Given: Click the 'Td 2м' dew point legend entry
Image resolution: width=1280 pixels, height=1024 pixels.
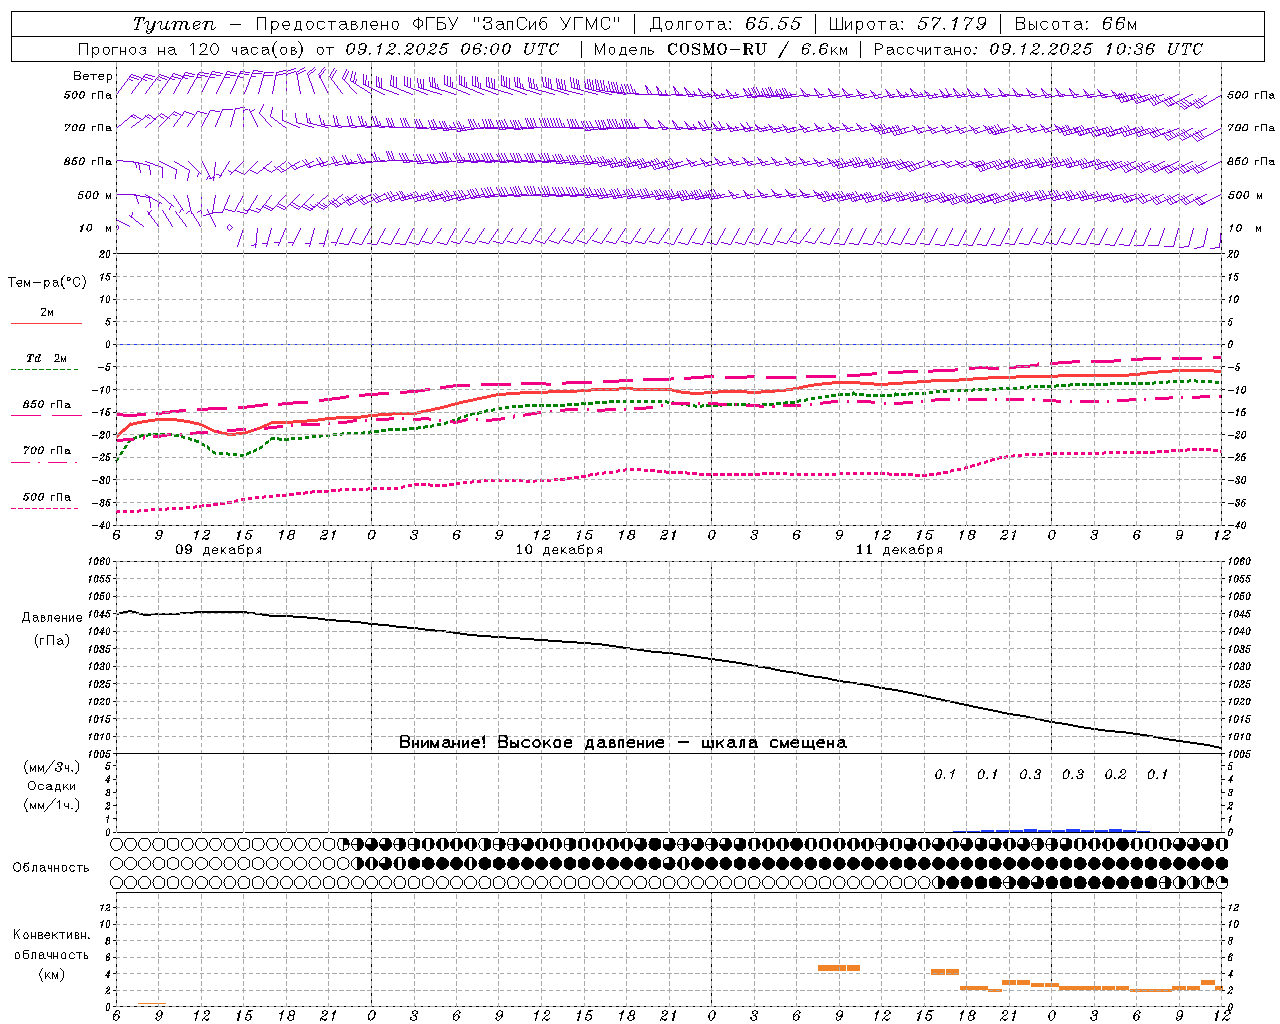Looking at the screenshot, I should coord(47,358).
